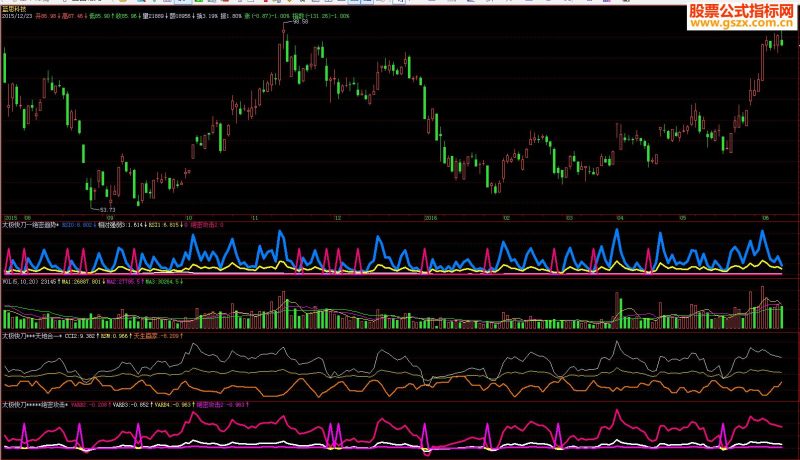The image size is (800, 460).
Task: Click the red site logo heading at top right
Action: [x=741, y=10]
